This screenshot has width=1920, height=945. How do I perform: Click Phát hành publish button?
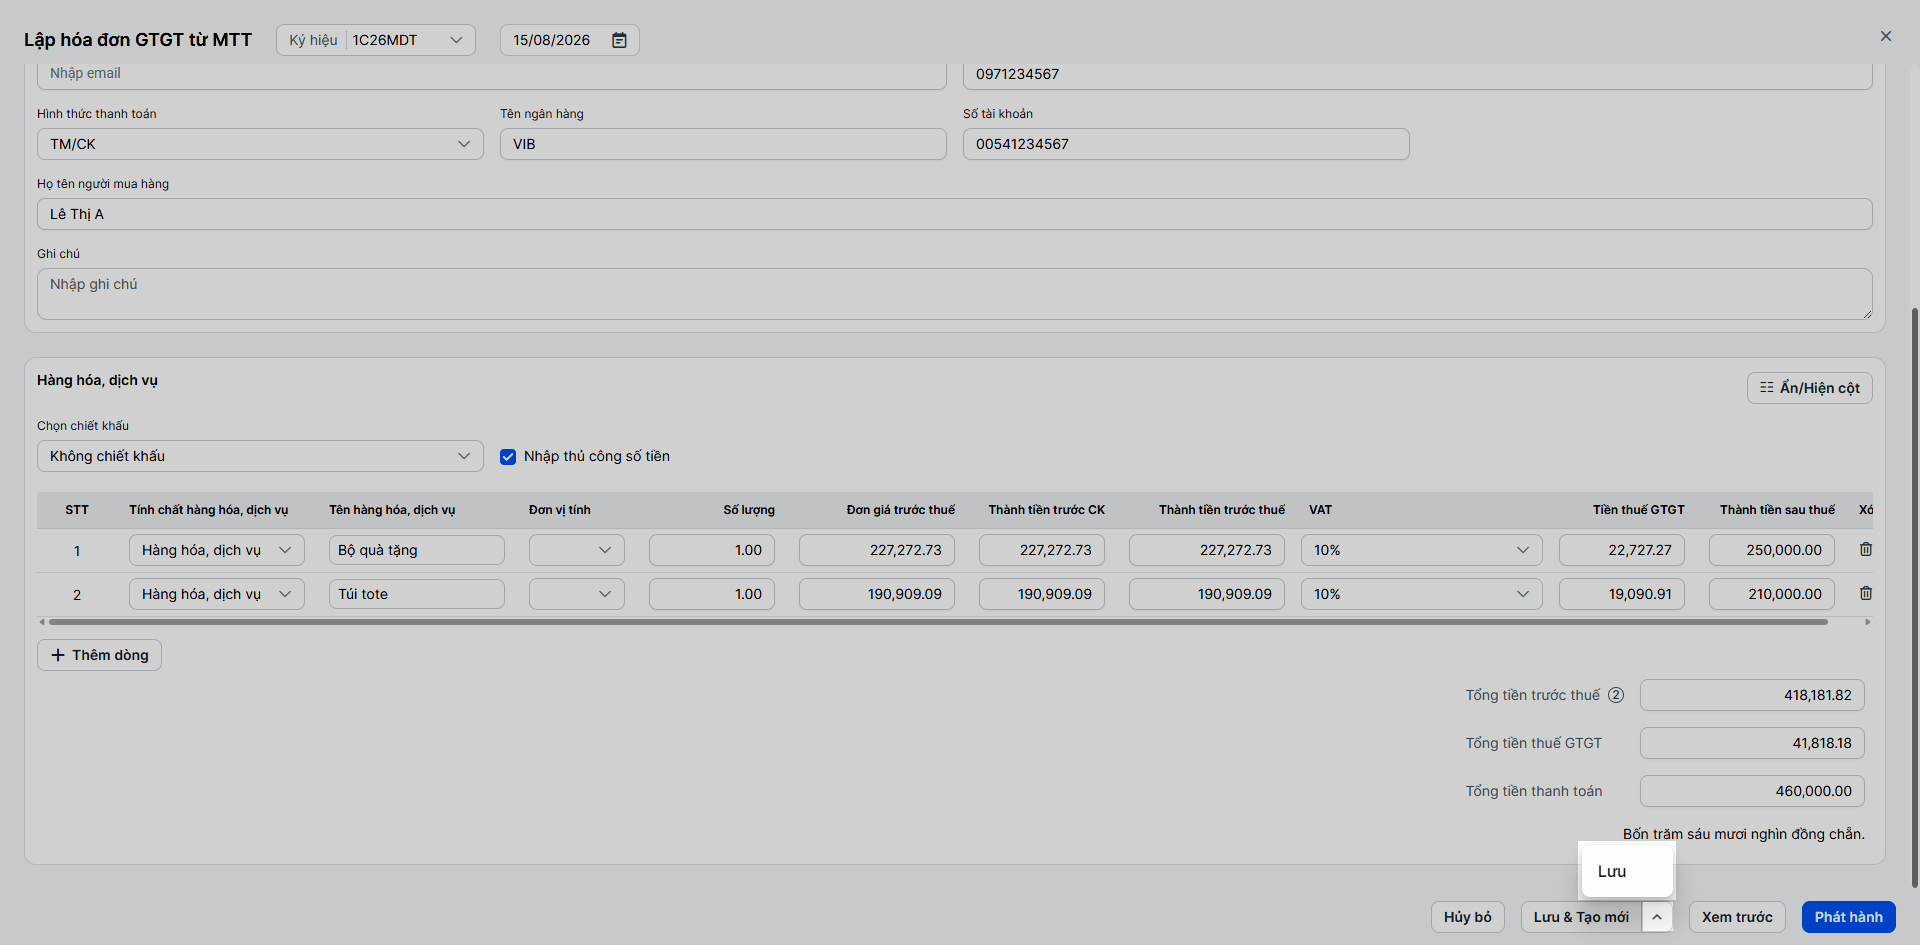tap(1849, 917)
